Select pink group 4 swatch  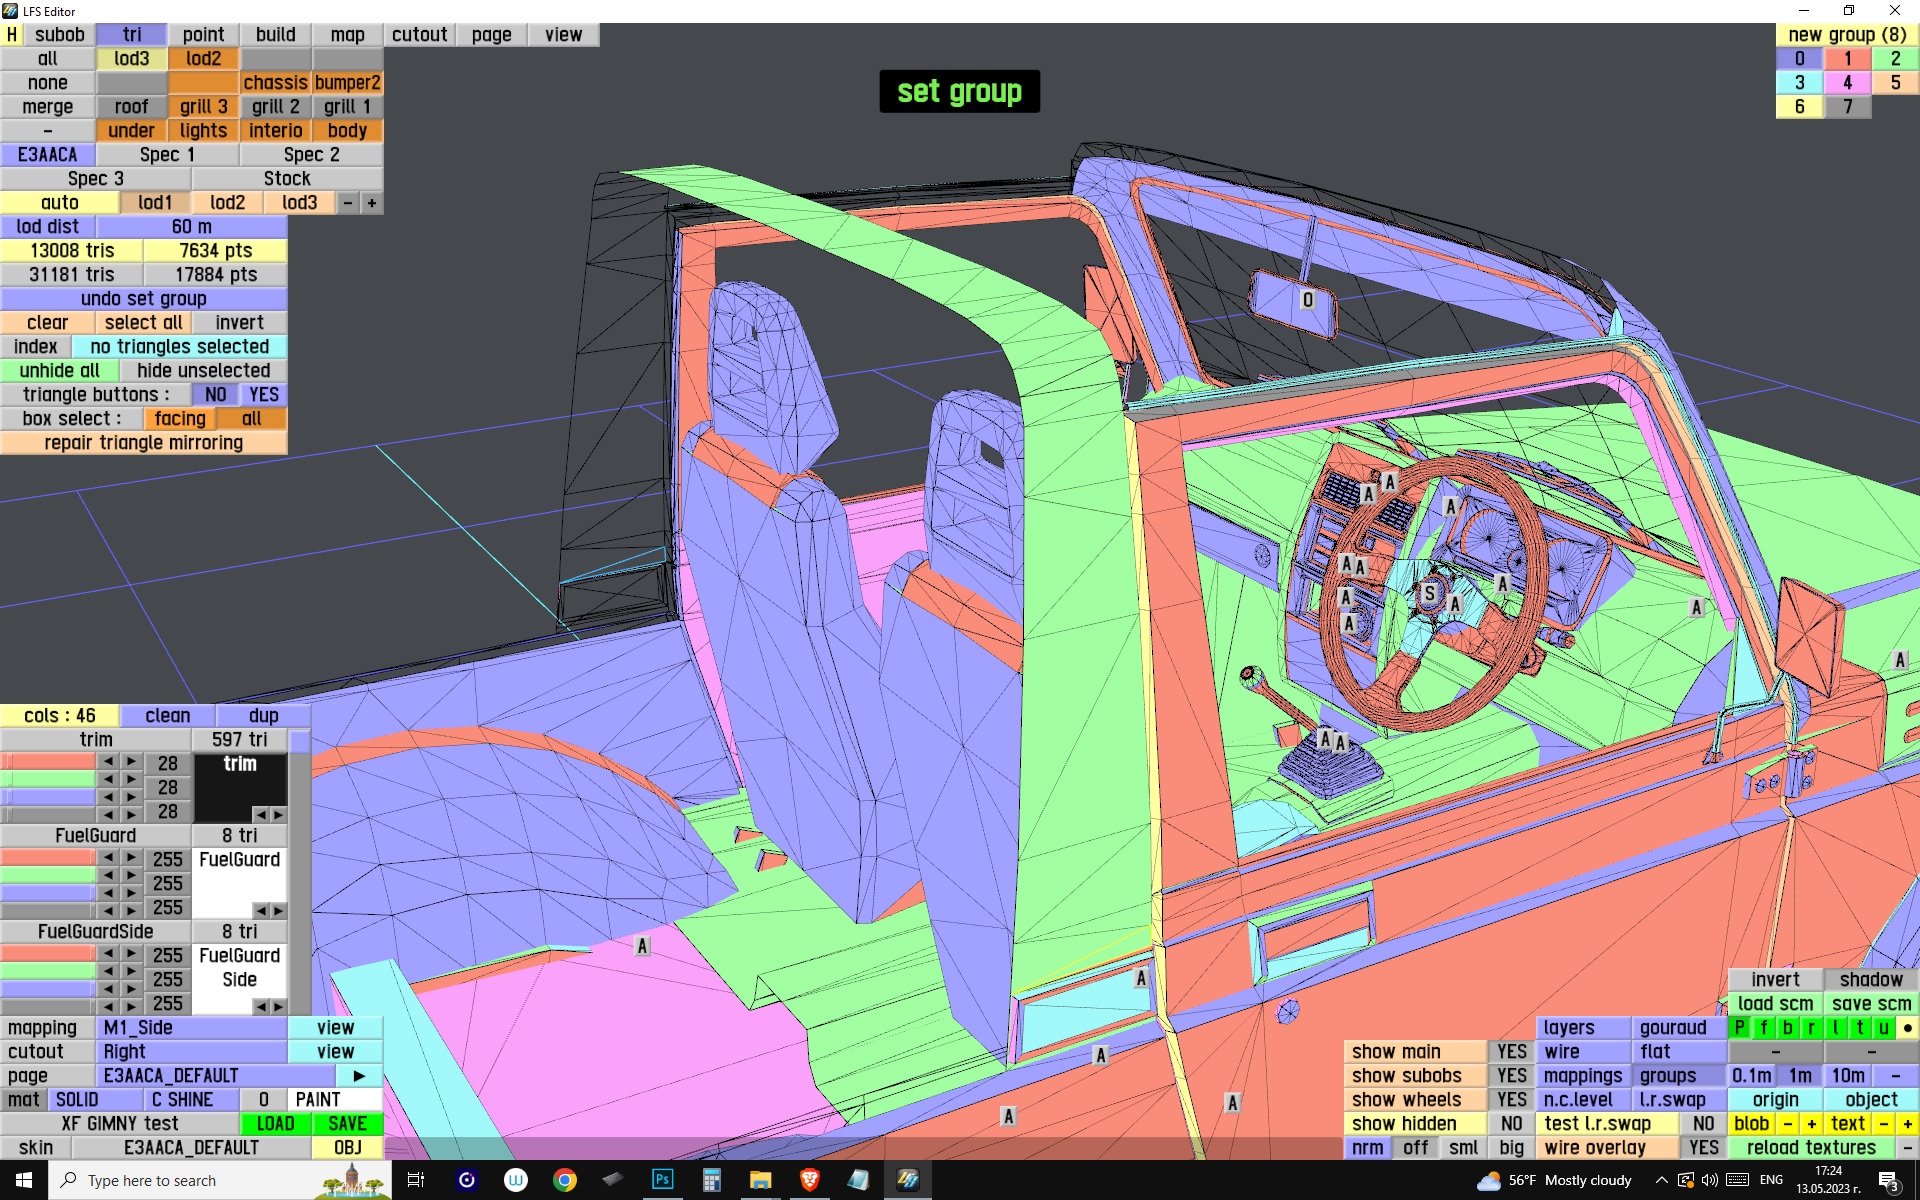pos(1847,83)
